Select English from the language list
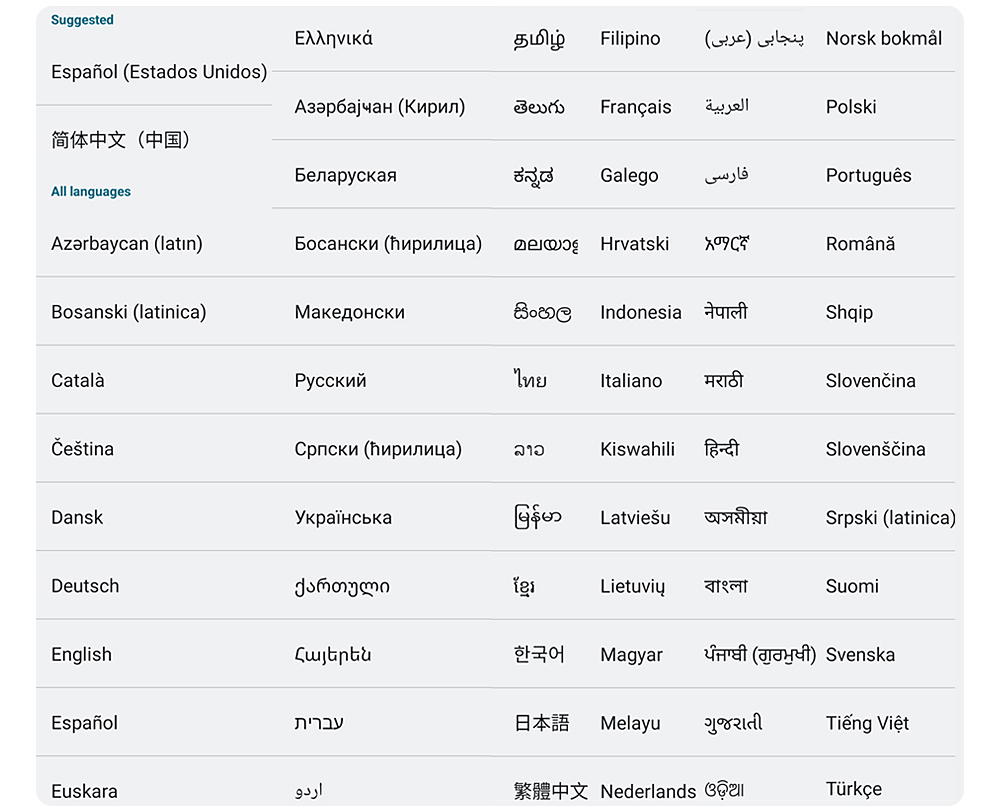This screenshot has width=1000, height=810. tap(82, 655)
